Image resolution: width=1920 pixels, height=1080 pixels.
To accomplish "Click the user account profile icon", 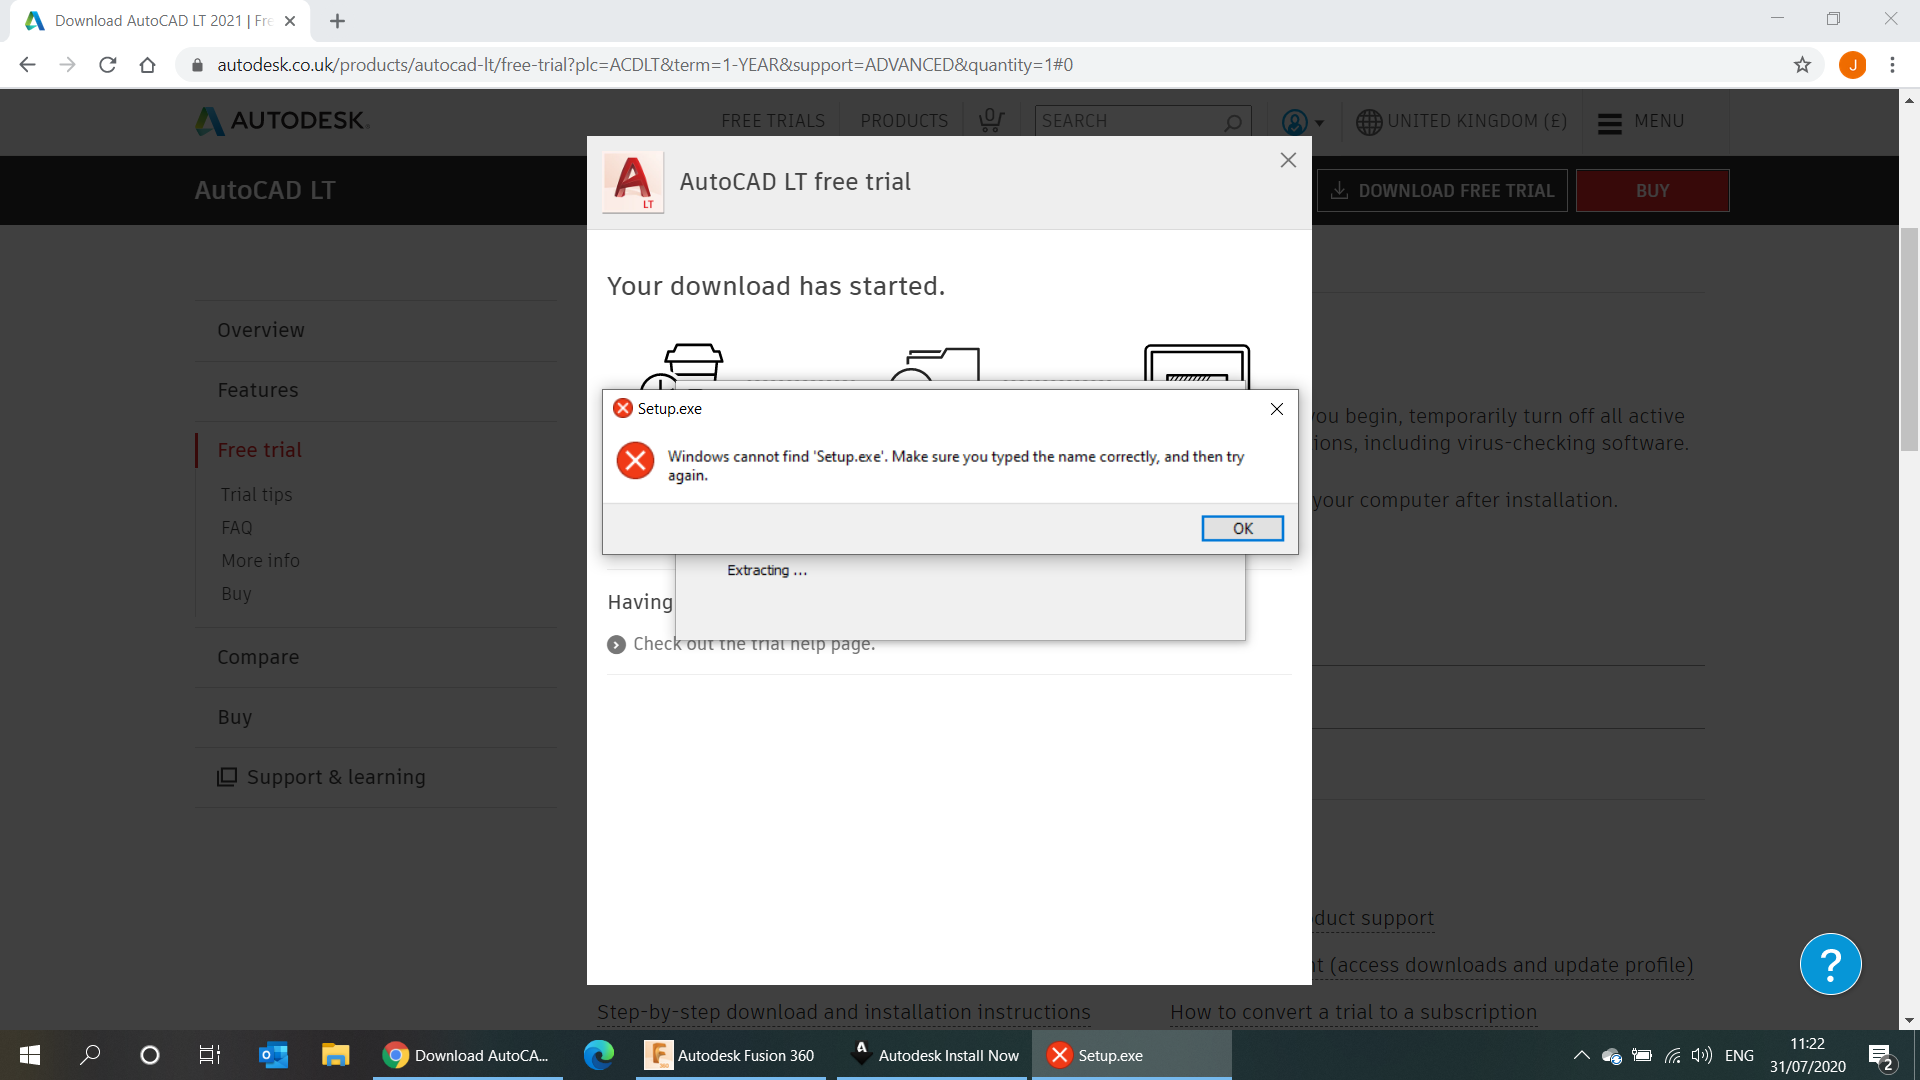I will click(x=1295, y=121).
